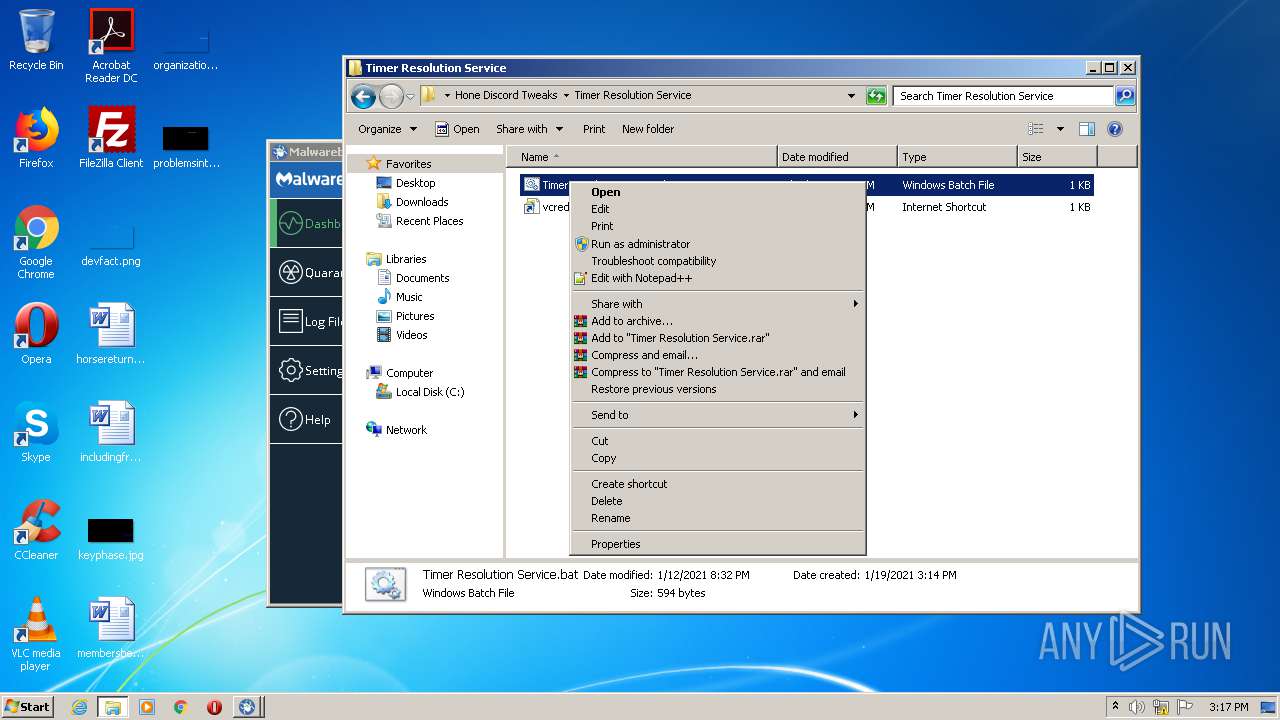Click the Start button
Viewport: 1280px width, 720px height.
(x=27, y=707)
